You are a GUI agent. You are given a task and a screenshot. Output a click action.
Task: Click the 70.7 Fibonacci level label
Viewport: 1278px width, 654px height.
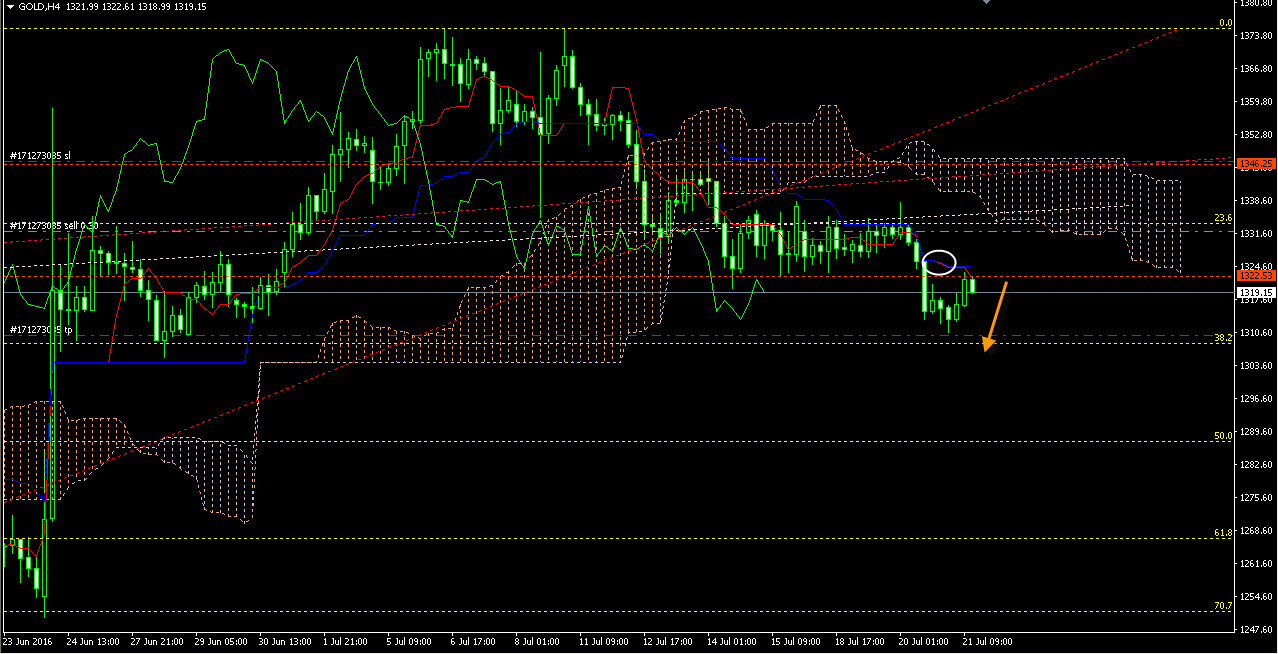pyautogui.click(x=1223, y=606)
